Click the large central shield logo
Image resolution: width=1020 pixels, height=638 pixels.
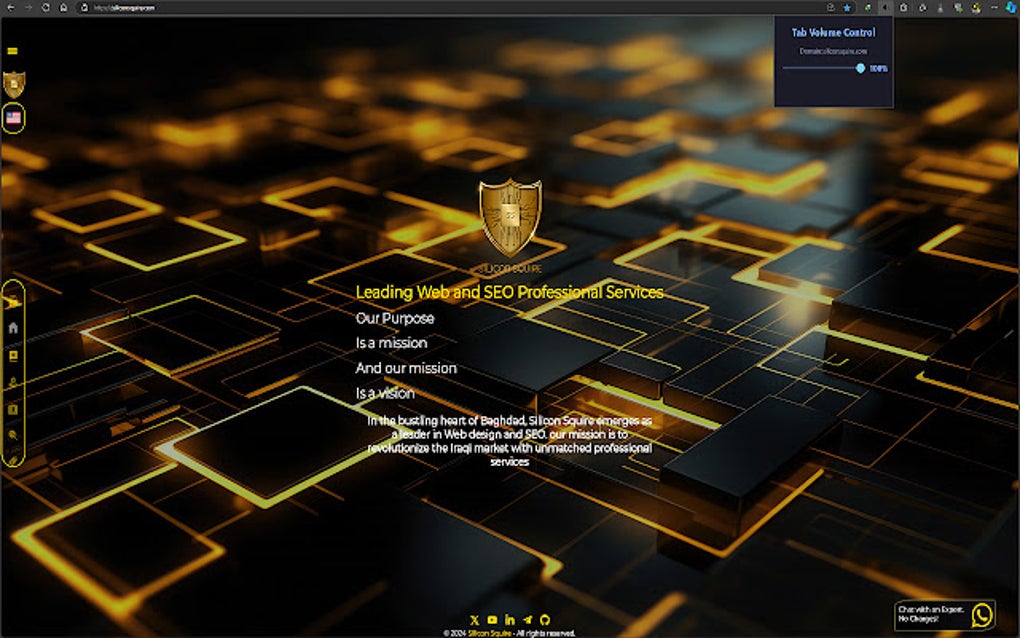click(x=510, y=217)
